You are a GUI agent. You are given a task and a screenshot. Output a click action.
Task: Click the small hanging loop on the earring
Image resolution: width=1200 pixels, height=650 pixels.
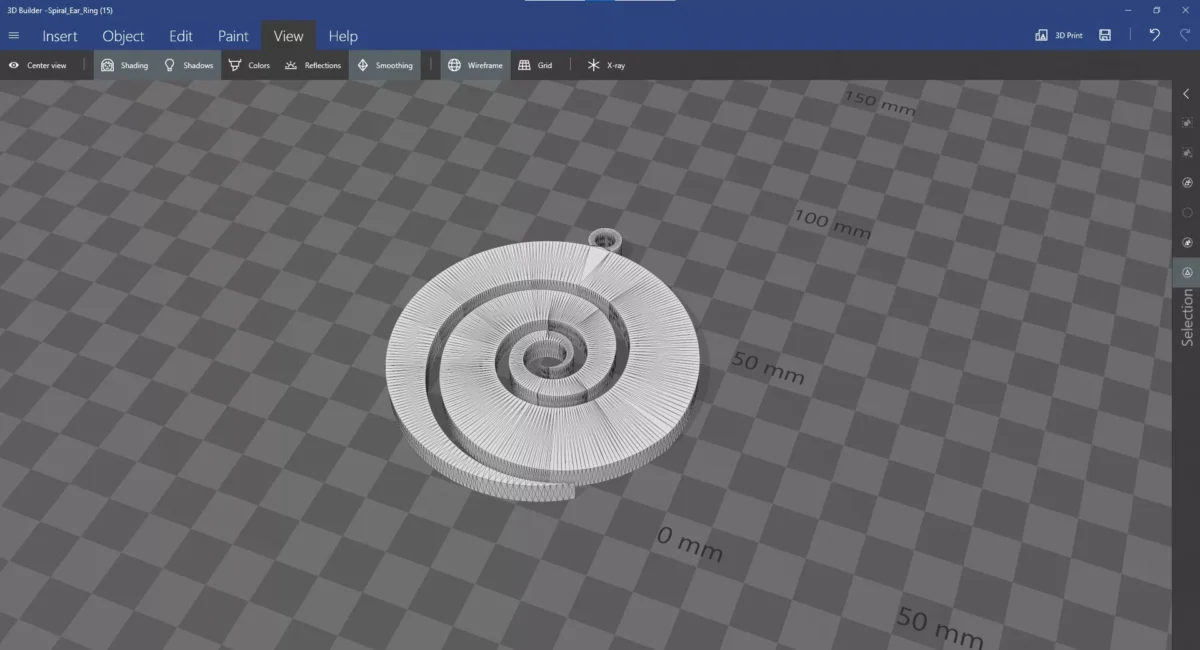(x=604, y=239)
